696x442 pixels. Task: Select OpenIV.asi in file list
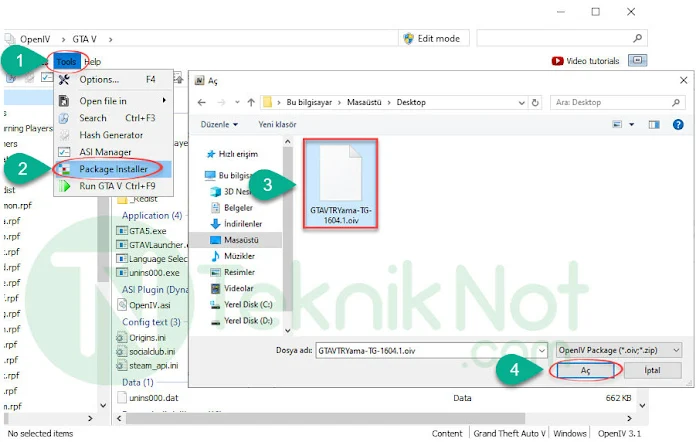pyautogui.click(x=144, y=305)
